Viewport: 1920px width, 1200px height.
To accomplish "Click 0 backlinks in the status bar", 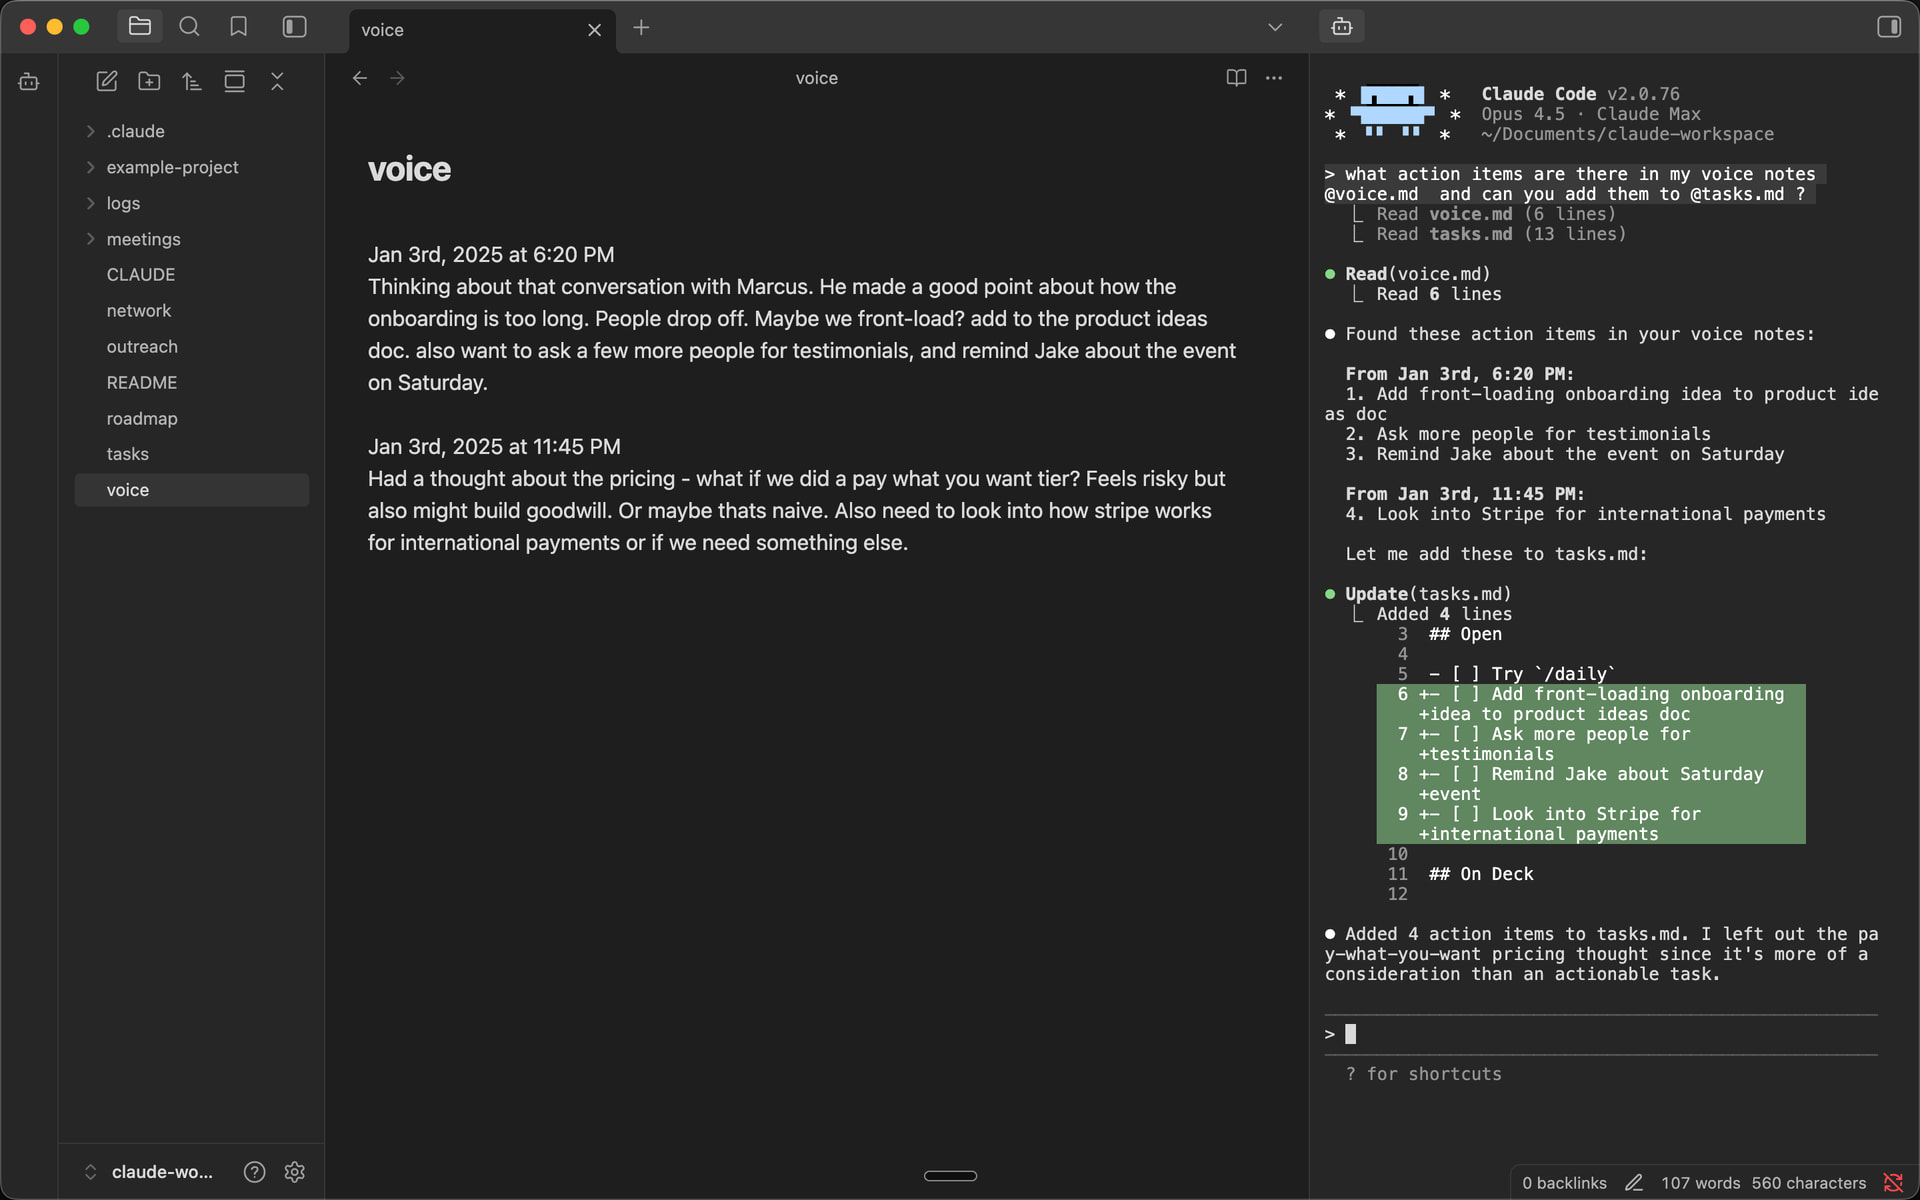I will [1563, 1182].
